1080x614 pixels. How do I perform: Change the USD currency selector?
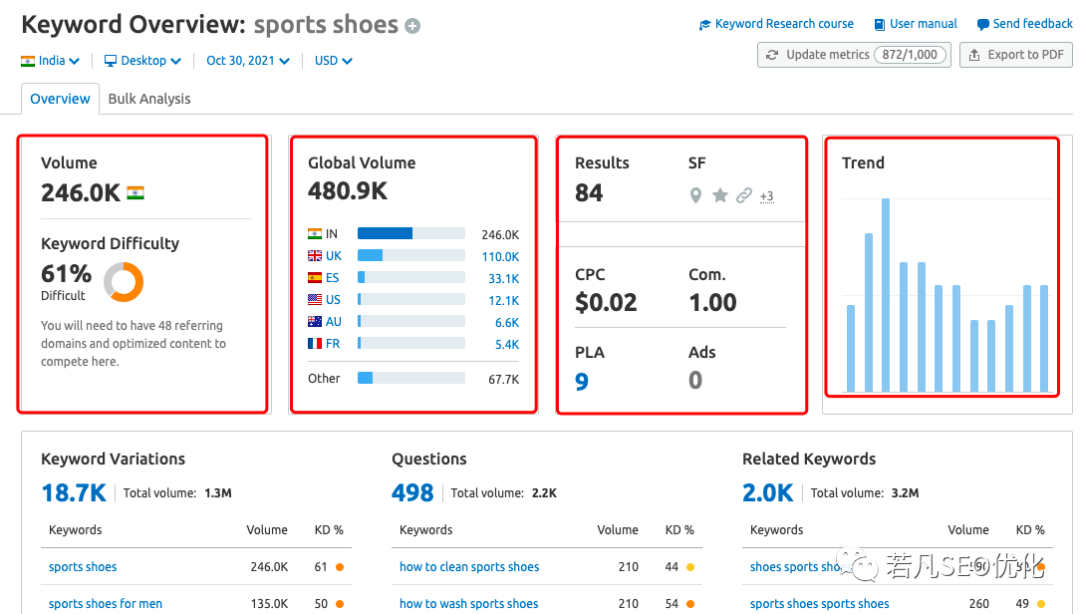pos(333,61)
